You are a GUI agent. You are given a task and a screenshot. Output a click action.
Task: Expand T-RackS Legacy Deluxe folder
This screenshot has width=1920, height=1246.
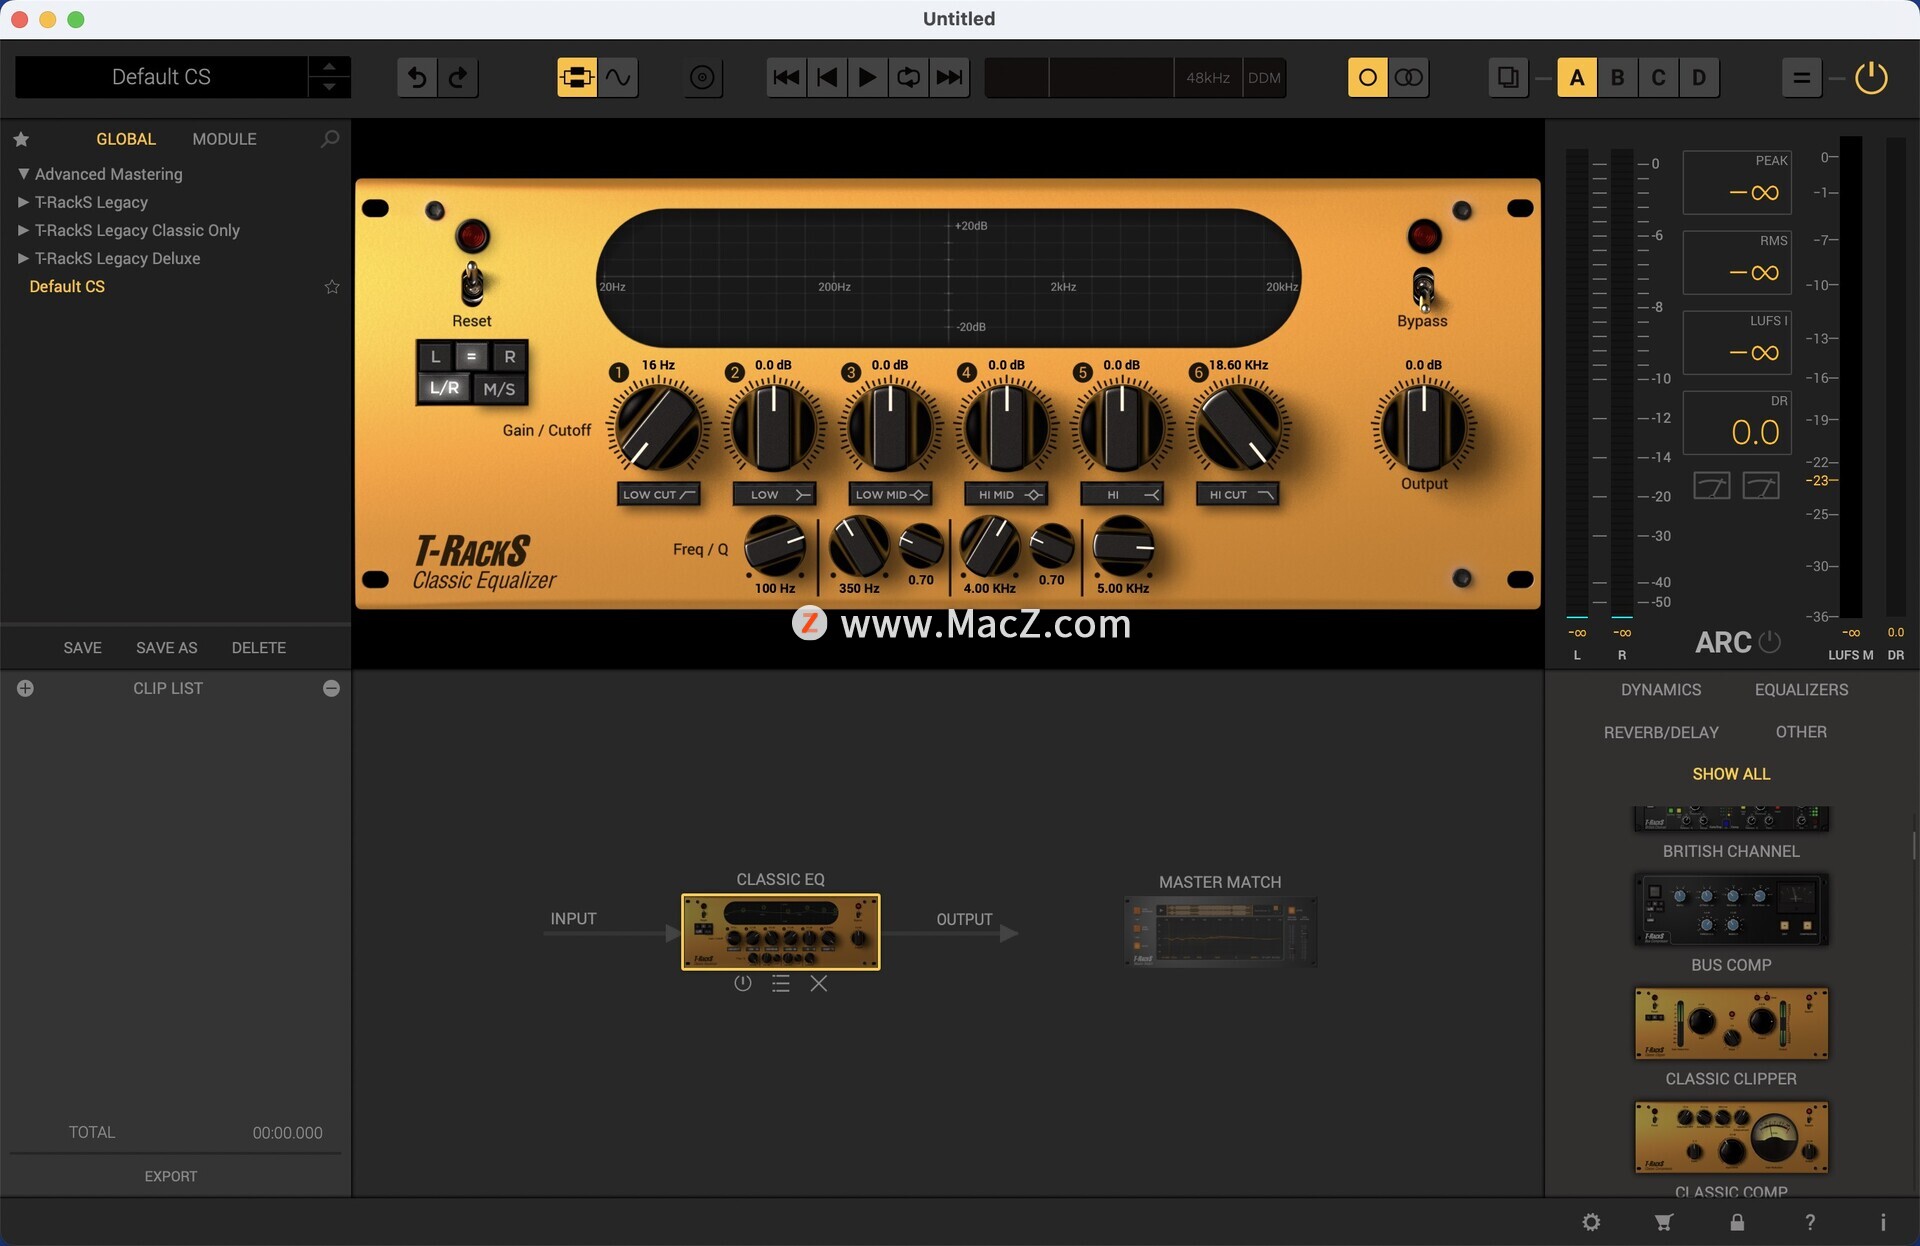pyautogui.click(x=23, y=258)
